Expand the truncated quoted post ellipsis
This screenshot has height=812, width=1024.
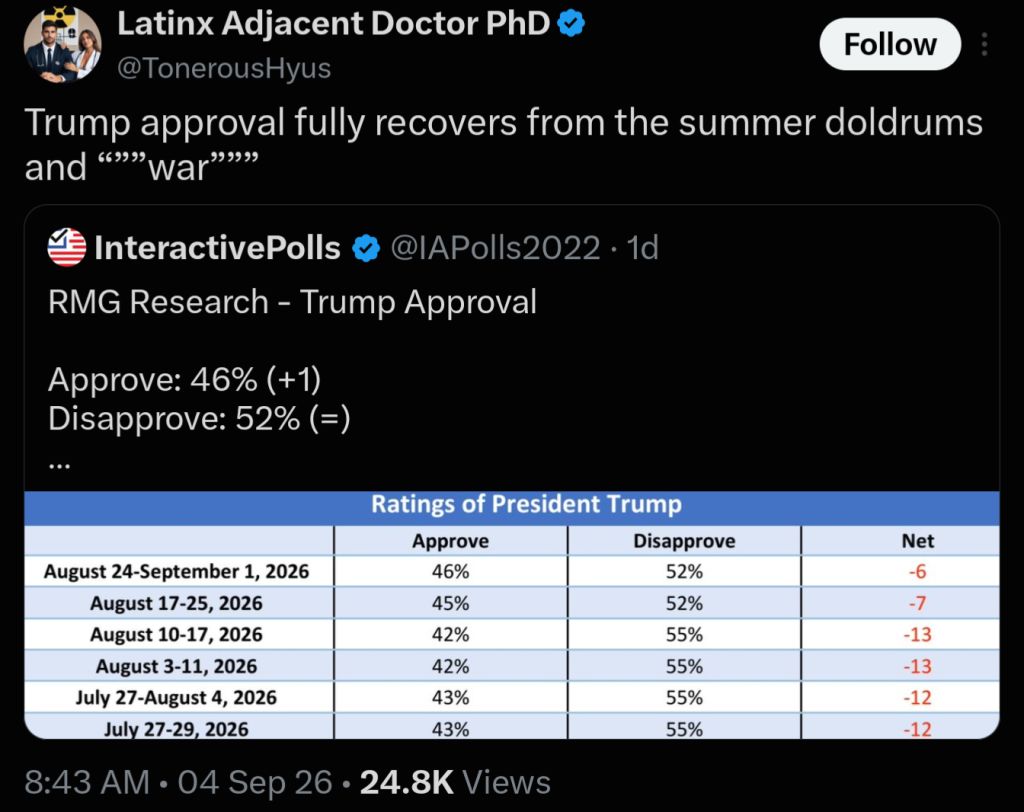pyautogui.click(x=59, y=466)
